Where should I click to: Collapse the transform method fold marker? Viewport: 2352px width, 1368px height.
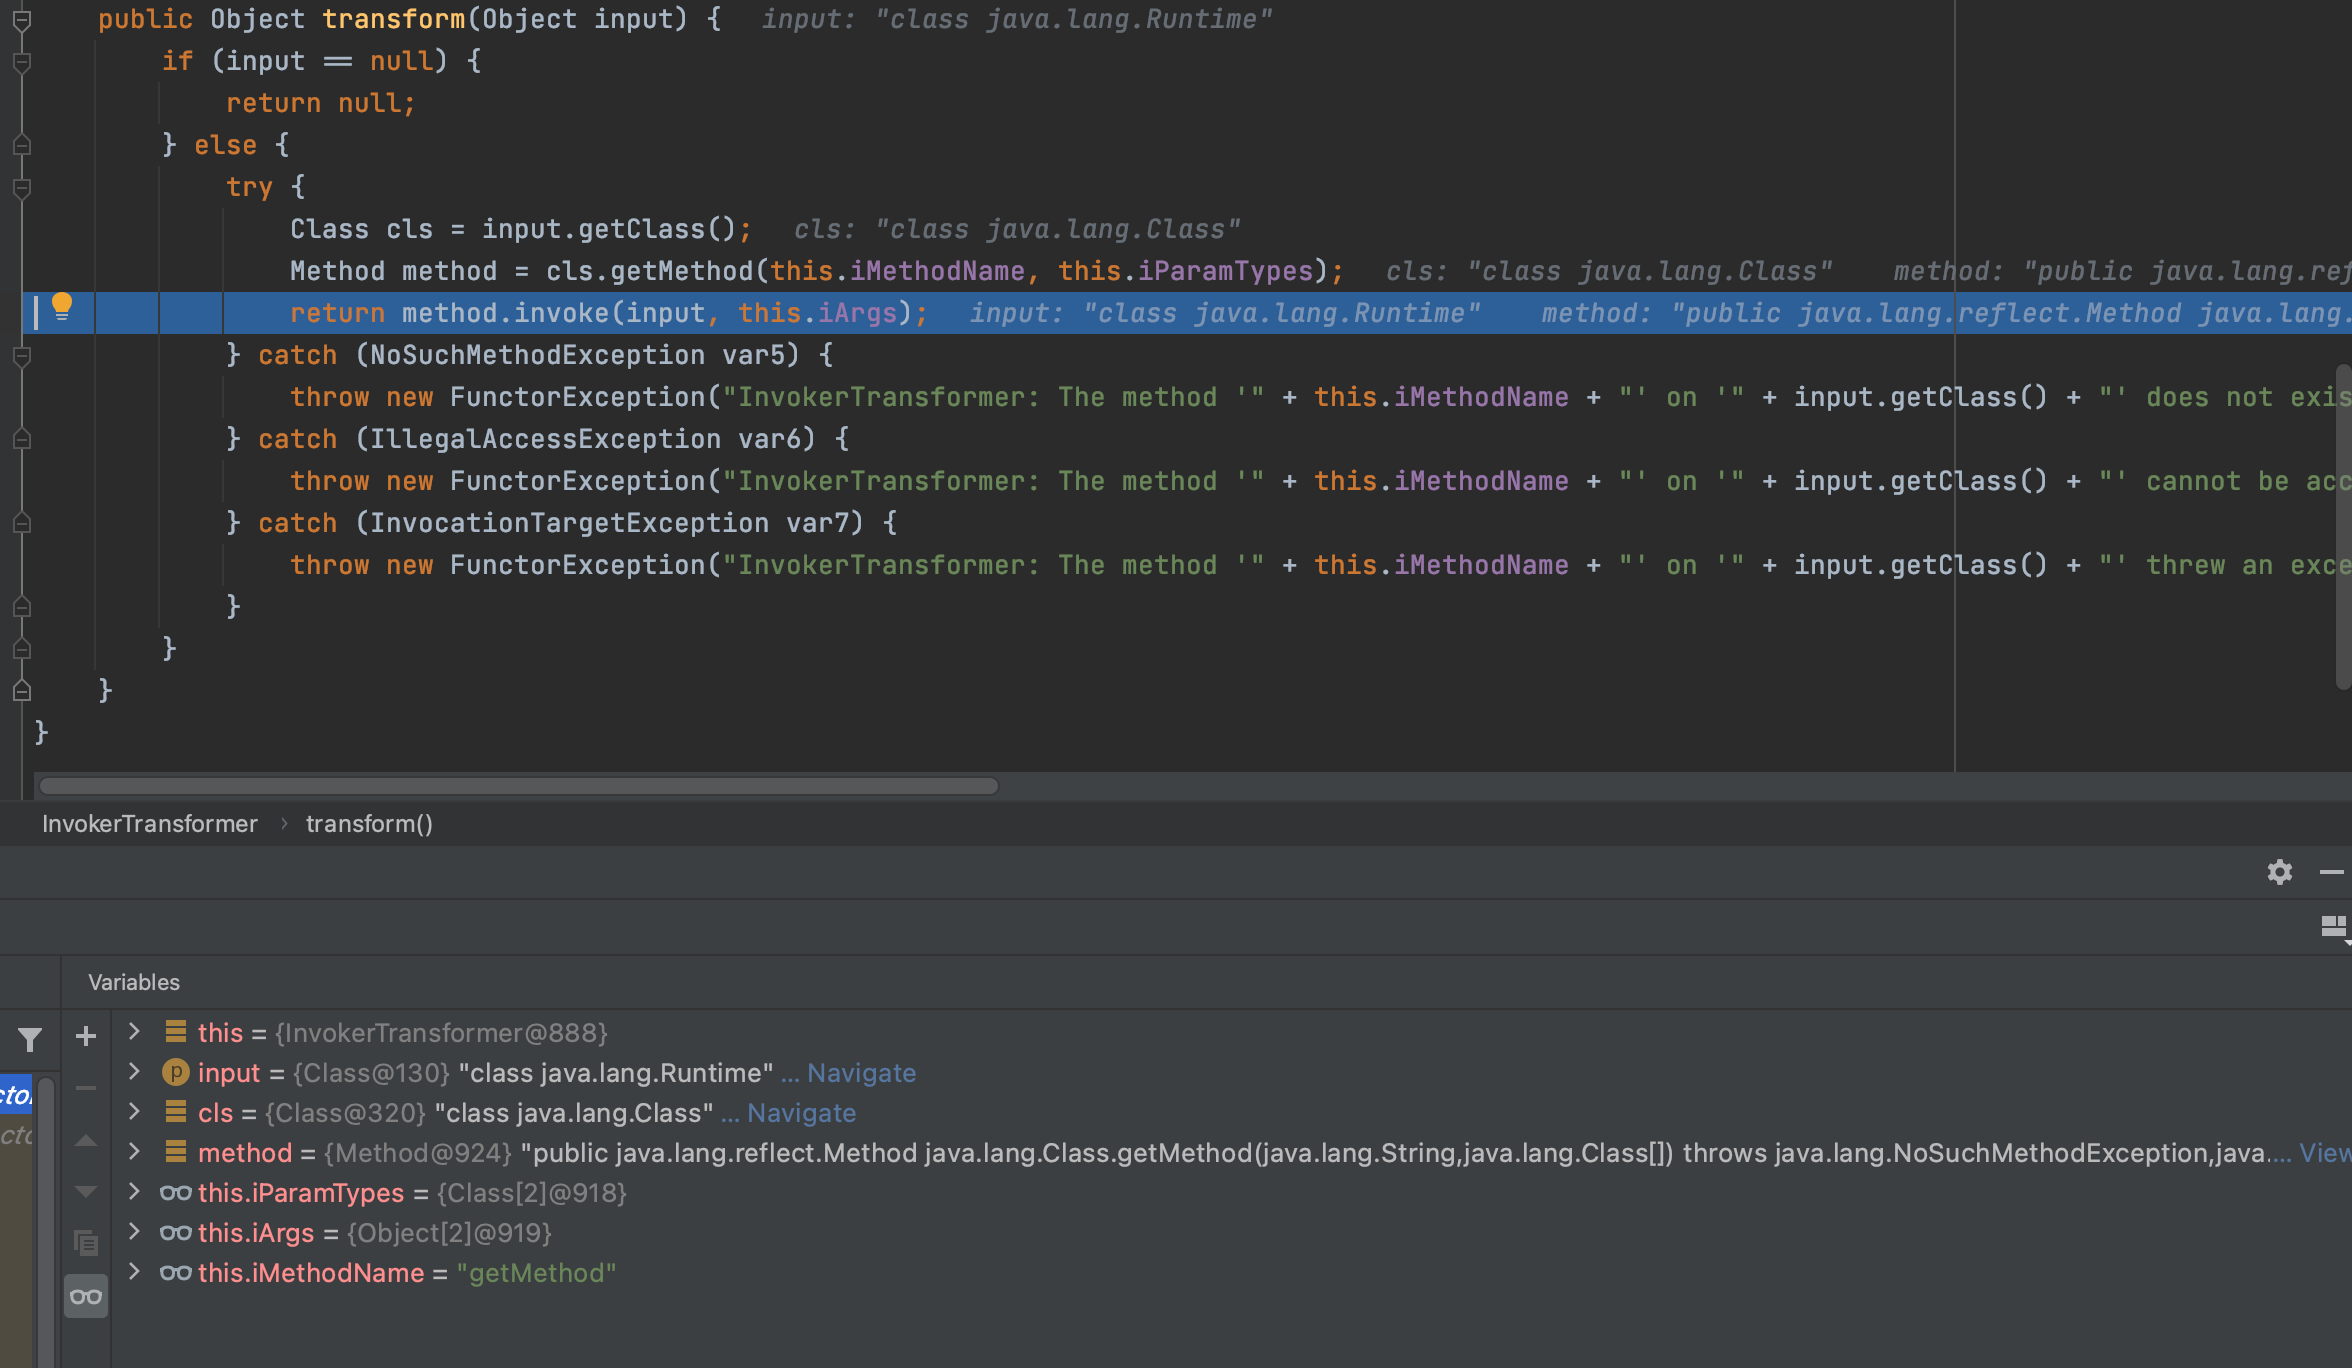pyautogui.click(x=21, y=19)
